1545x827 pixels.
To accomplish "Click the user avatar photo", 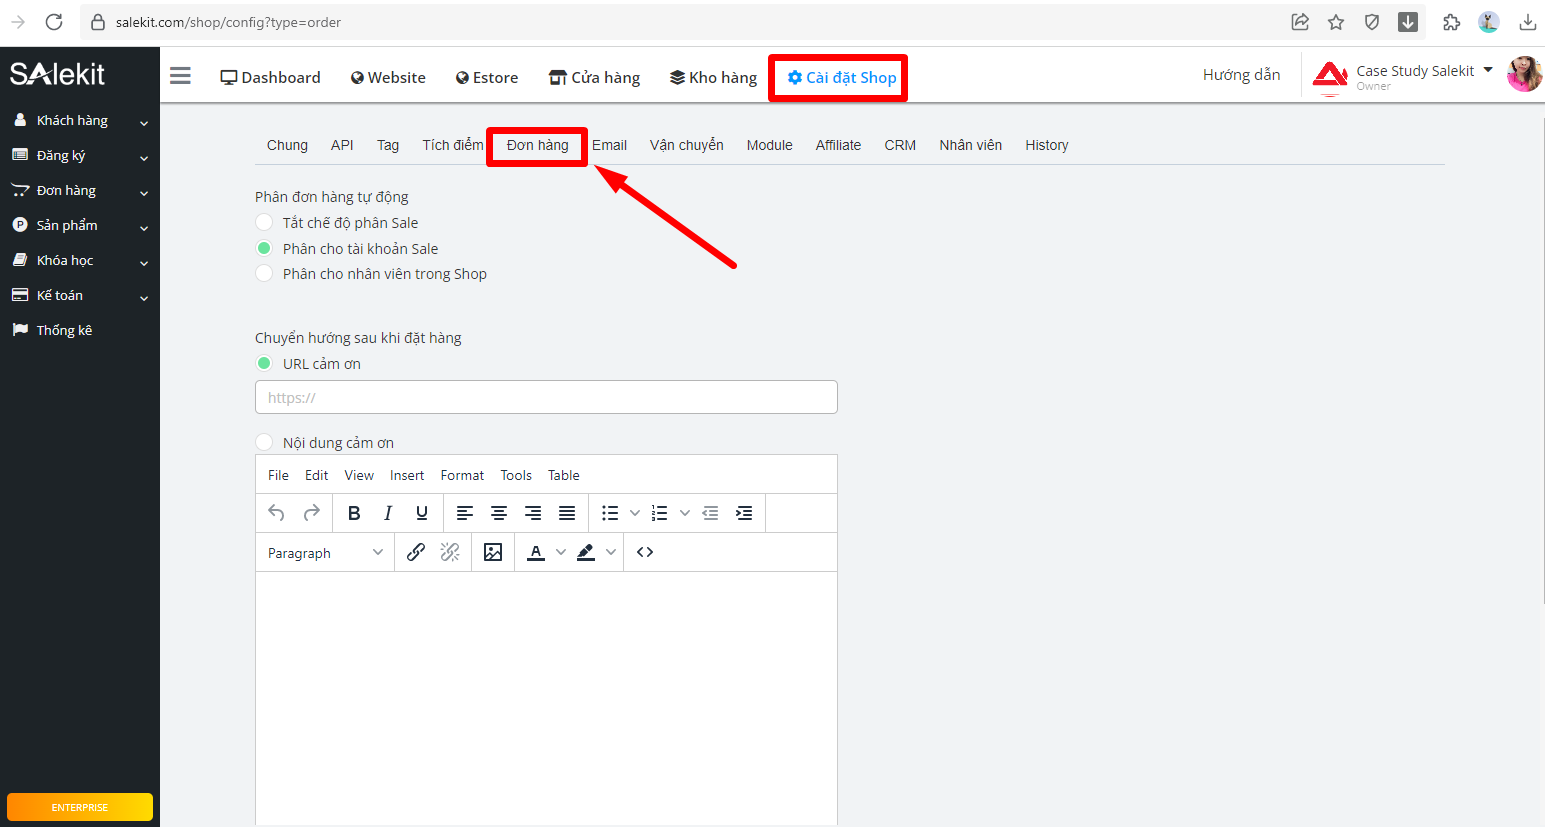I will point(1525,74).
